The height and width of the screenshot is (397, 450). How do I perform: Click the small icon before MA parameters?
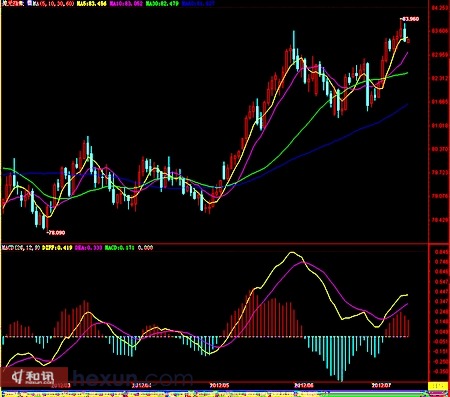29,3
